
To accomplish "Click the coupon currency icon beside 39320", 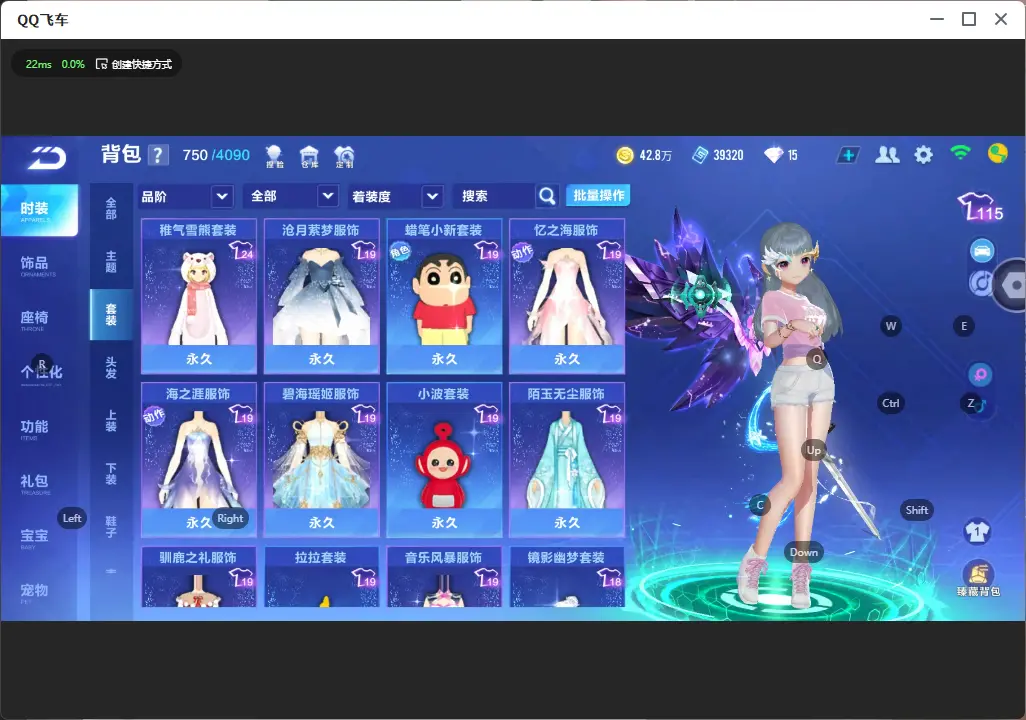I will click(x=700, y=155).
